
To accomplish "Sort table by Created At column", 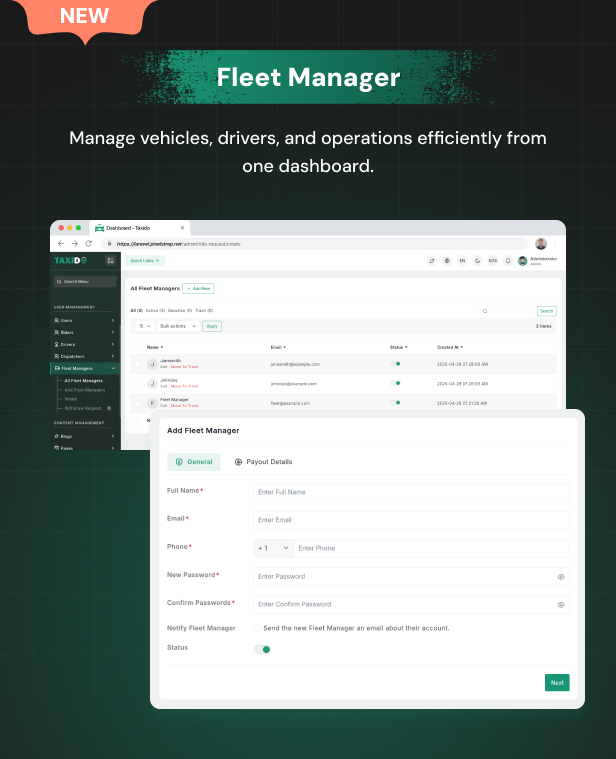I will click(x=450, y=348).
